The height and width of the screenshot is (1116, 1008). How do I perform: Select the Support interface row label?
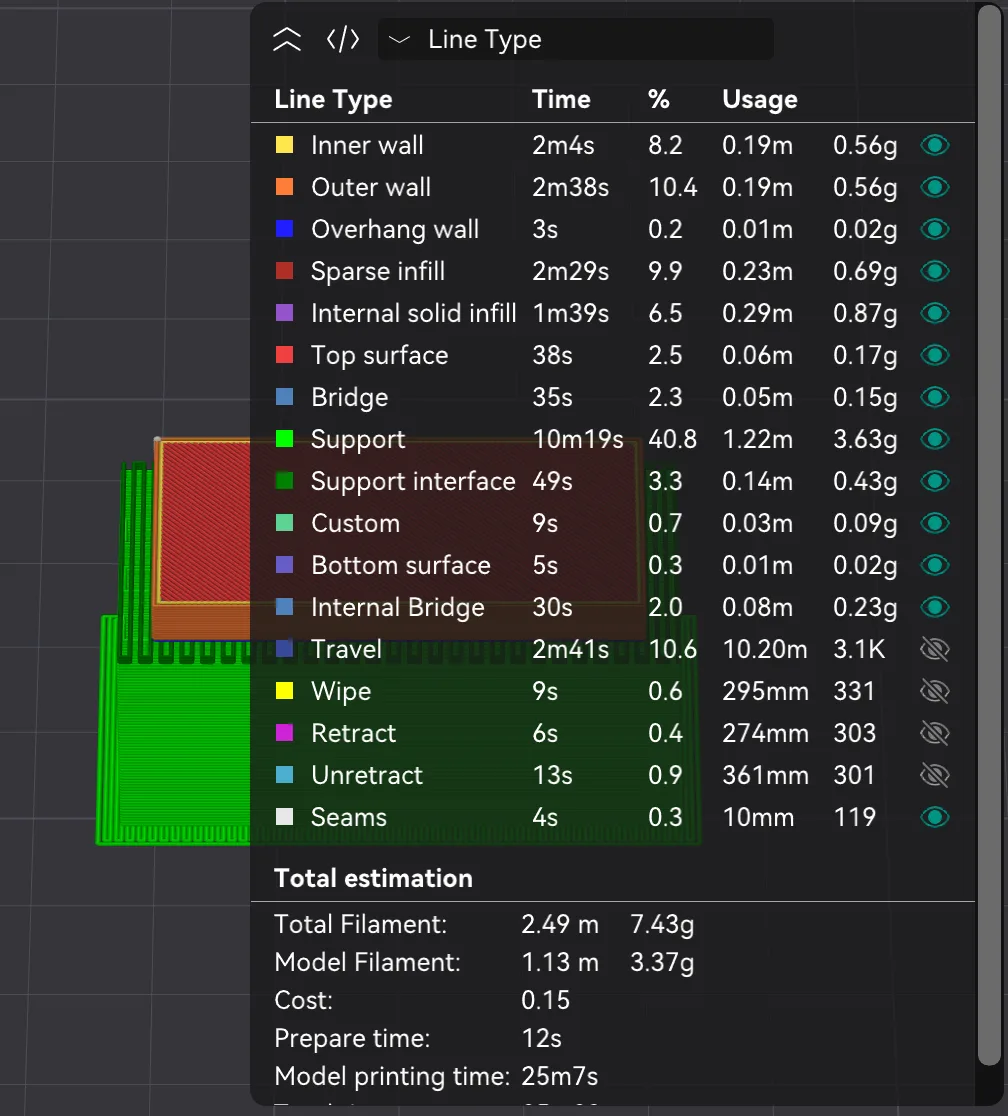[x=413, y=481]
